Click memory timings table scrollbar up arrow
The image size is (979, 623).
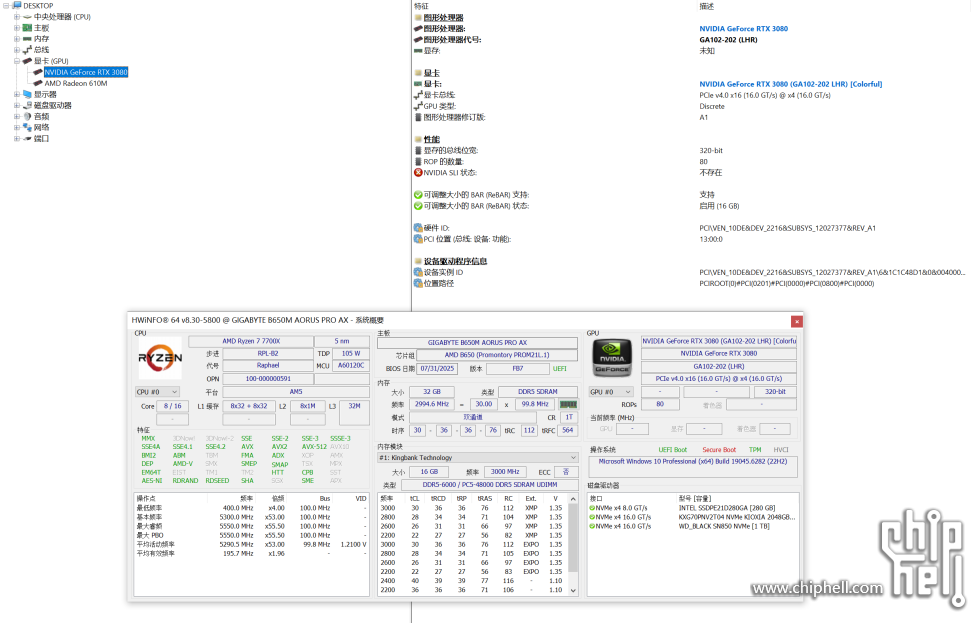coord(573,499)
